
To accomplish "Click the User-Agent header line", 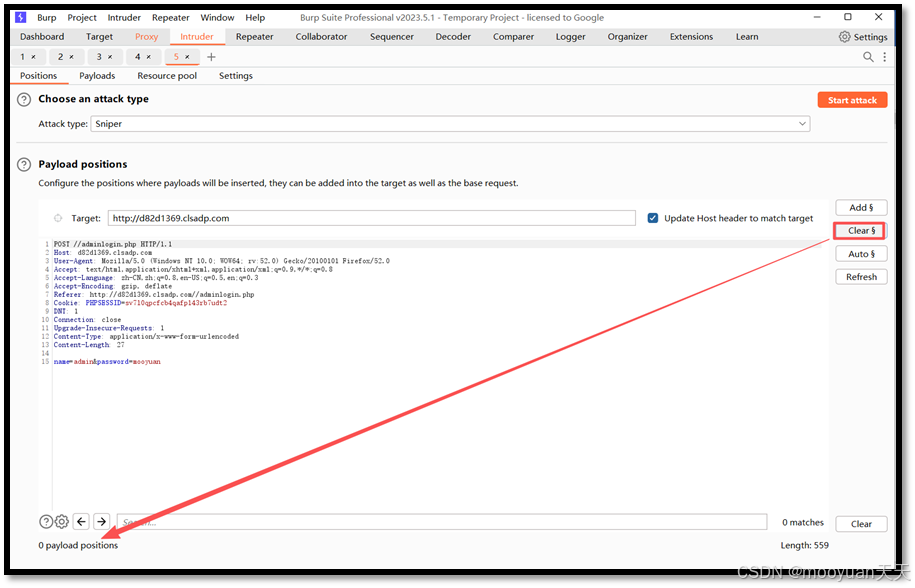I will pyautogui.click(x=222, y=261).
